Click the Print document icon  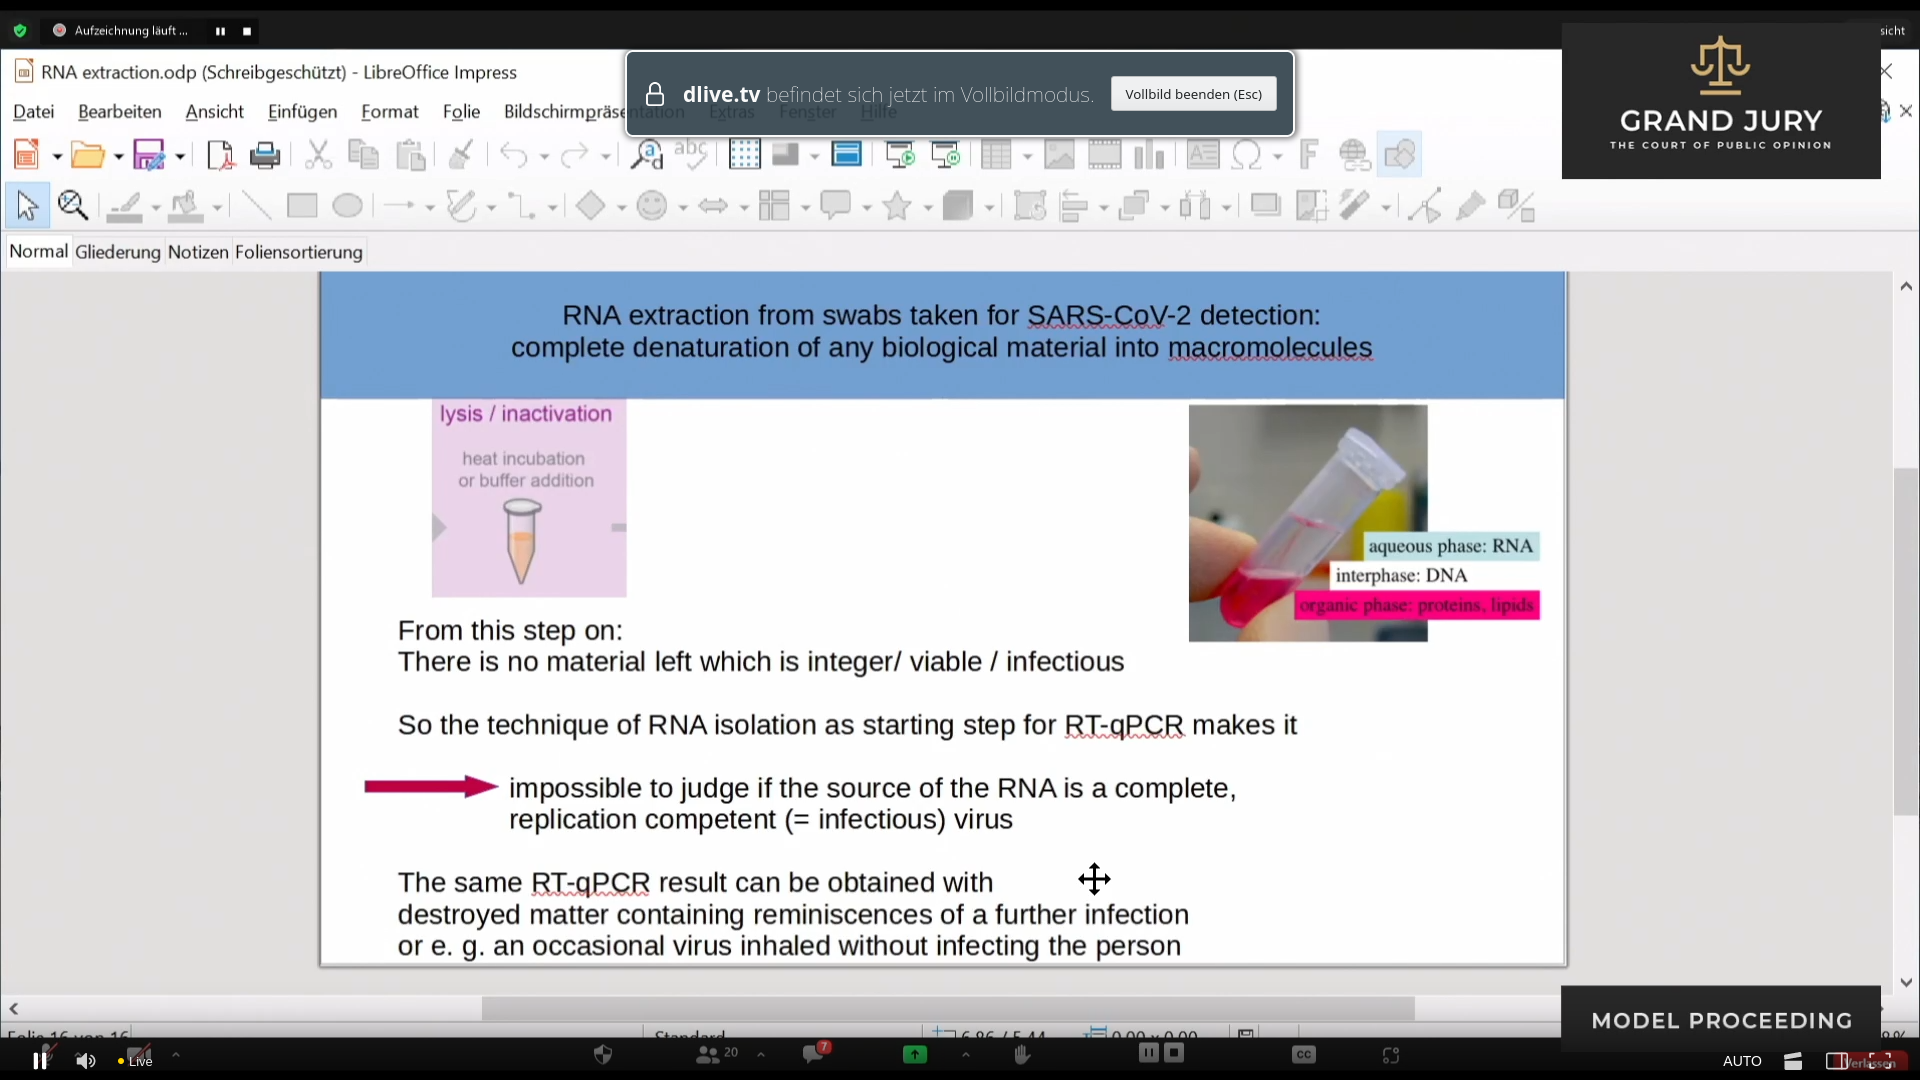click(x=265, y=155)
